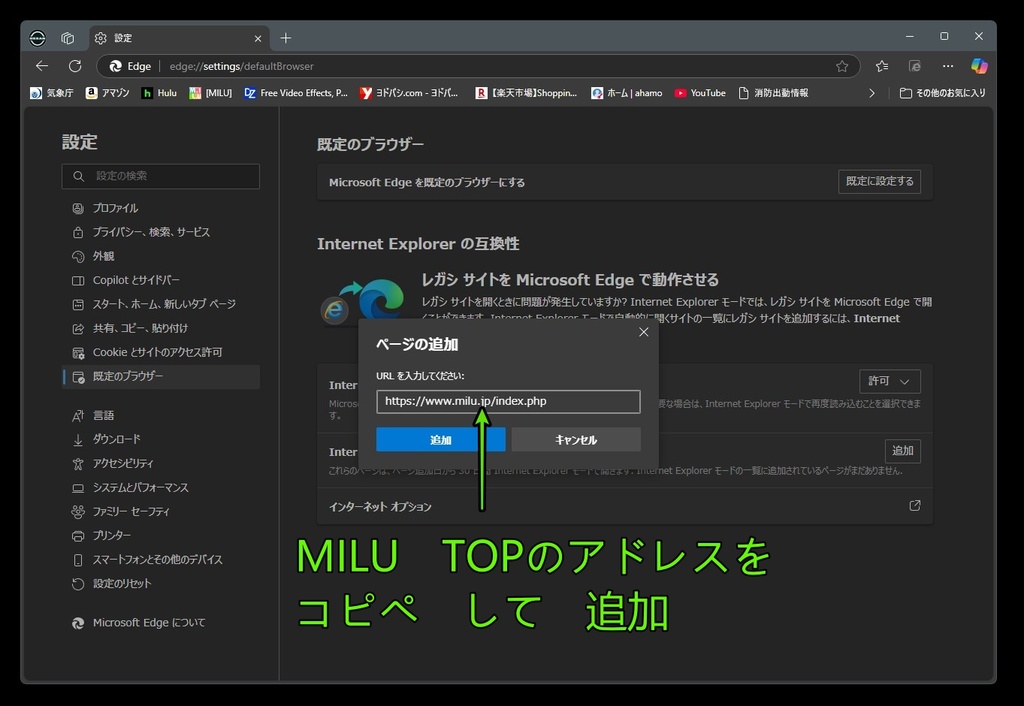Open the Hulu bookmark
The height and width of the screenshot is (706, 1024).
point(159,93)
